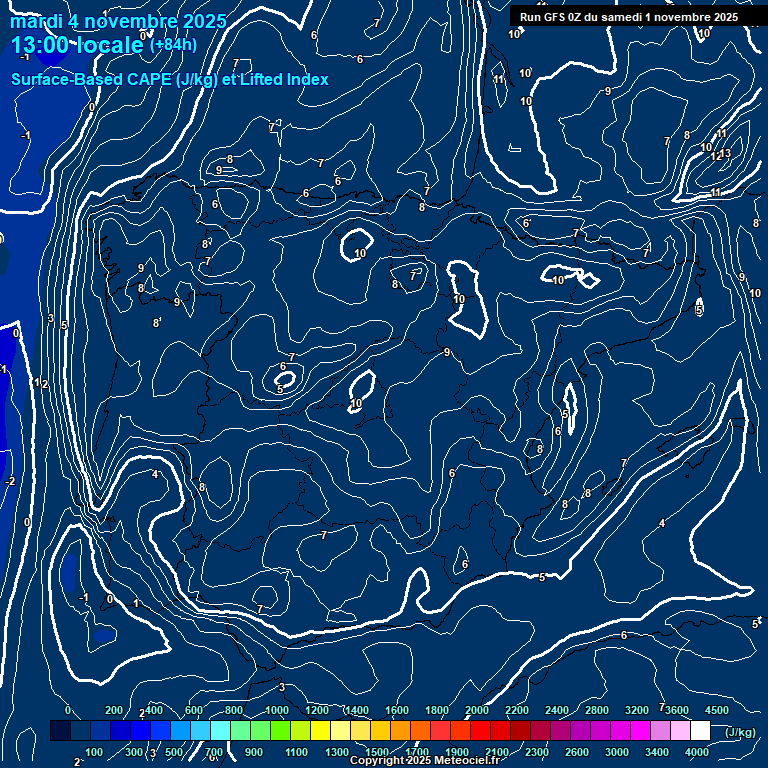Click the legend value '100'
This screenshot has height=768, width=768.
94,752
